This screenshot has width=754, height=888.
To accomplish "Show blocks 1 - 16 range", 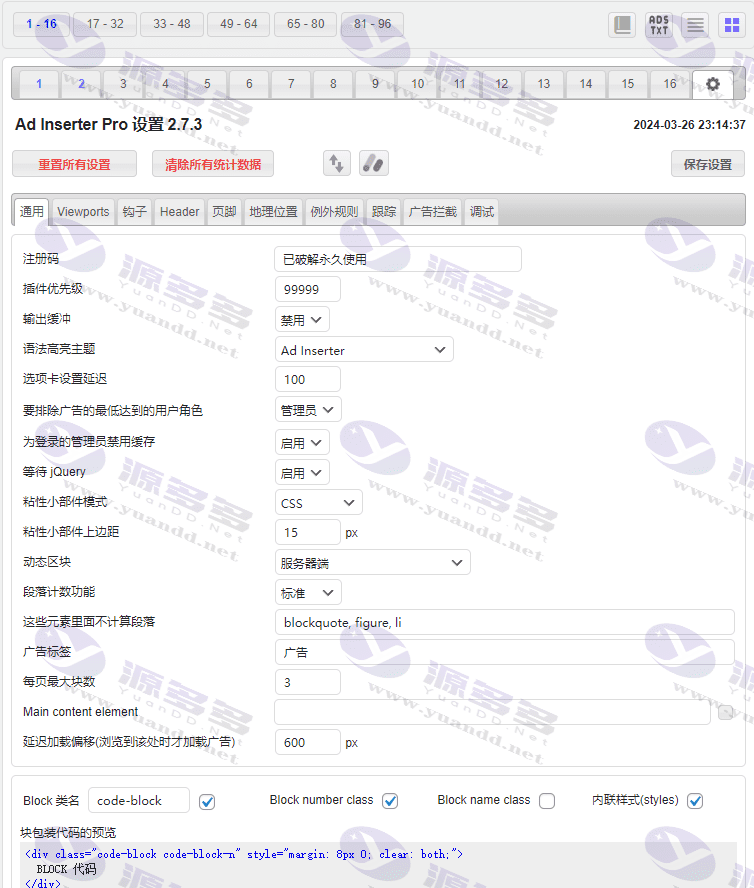I will [41, 24].
